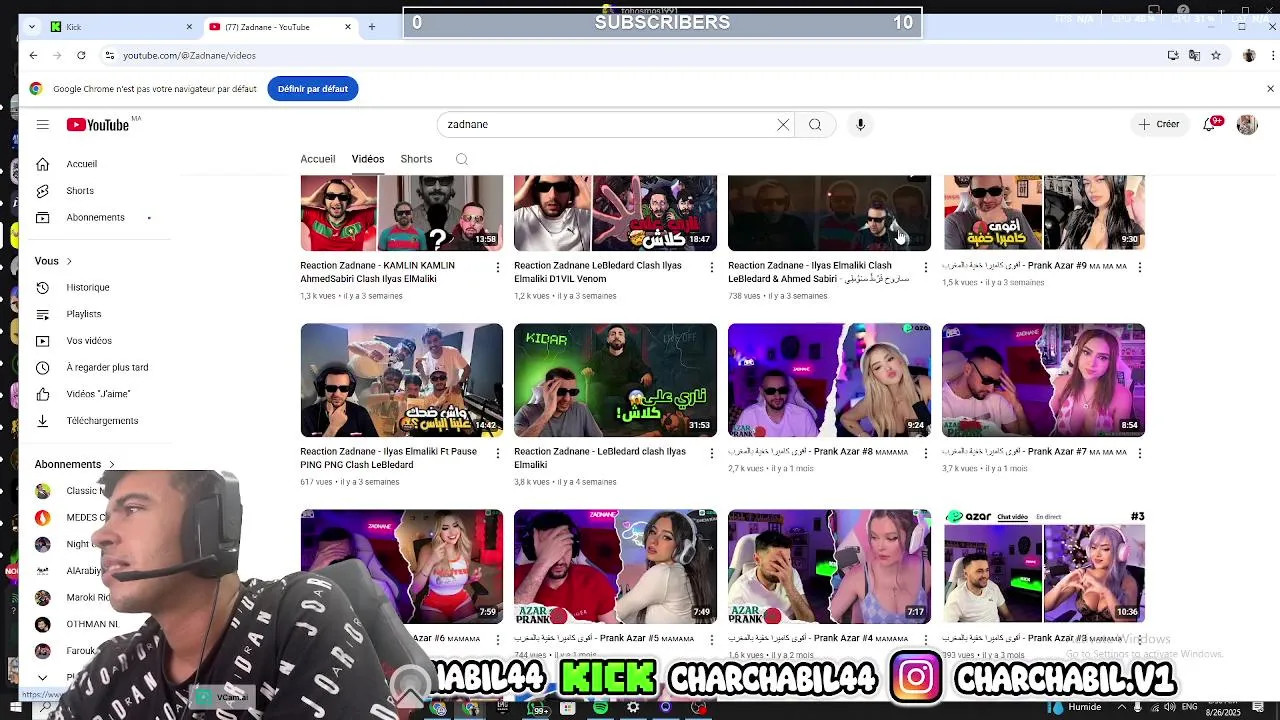Screen dimensions: 1280x720
Task: Open Prank Azar #3 thumbnail
Action: [1043, 566]
